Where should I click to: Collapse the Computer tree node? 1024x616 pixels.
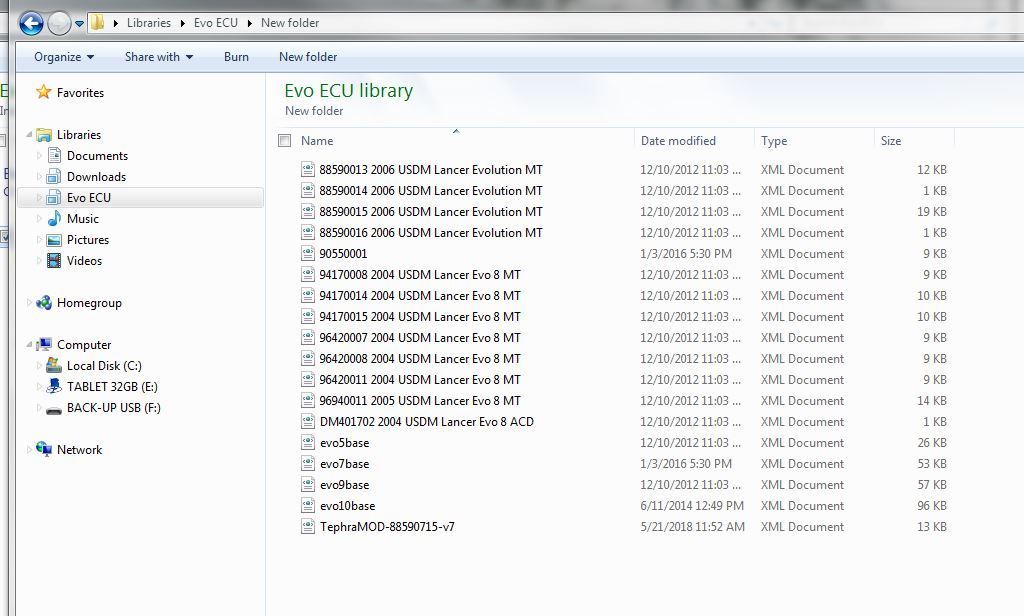(30, 345)
